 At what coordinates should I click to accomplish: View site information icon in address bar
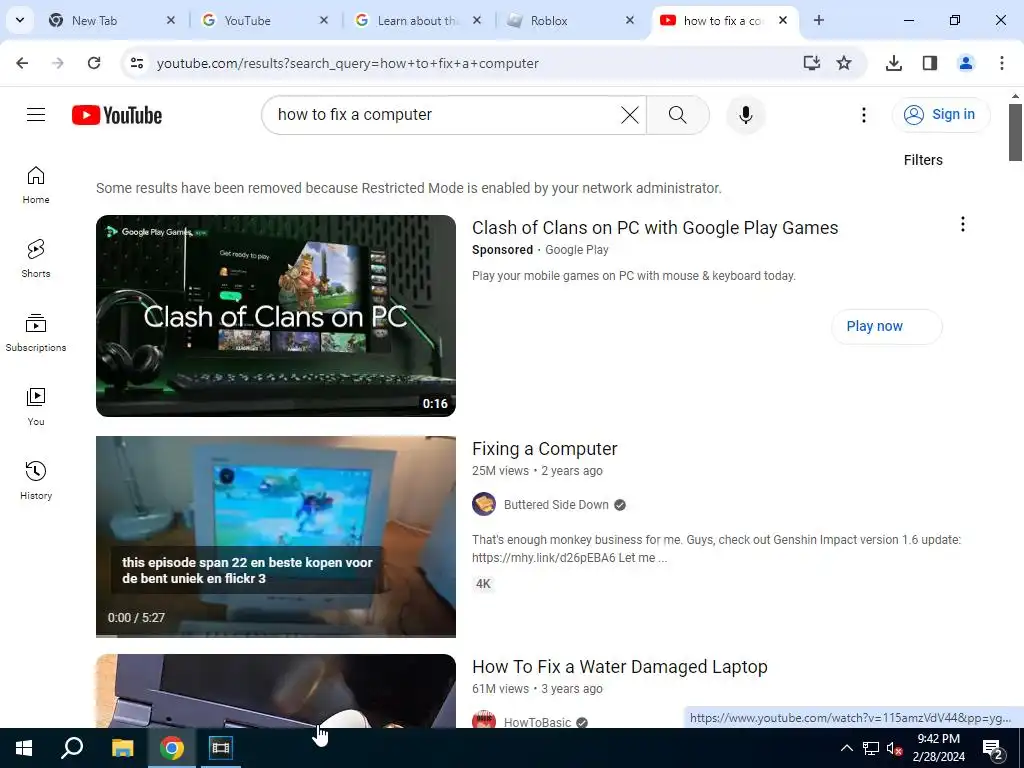pyautogui.click(x=136, y=63)
